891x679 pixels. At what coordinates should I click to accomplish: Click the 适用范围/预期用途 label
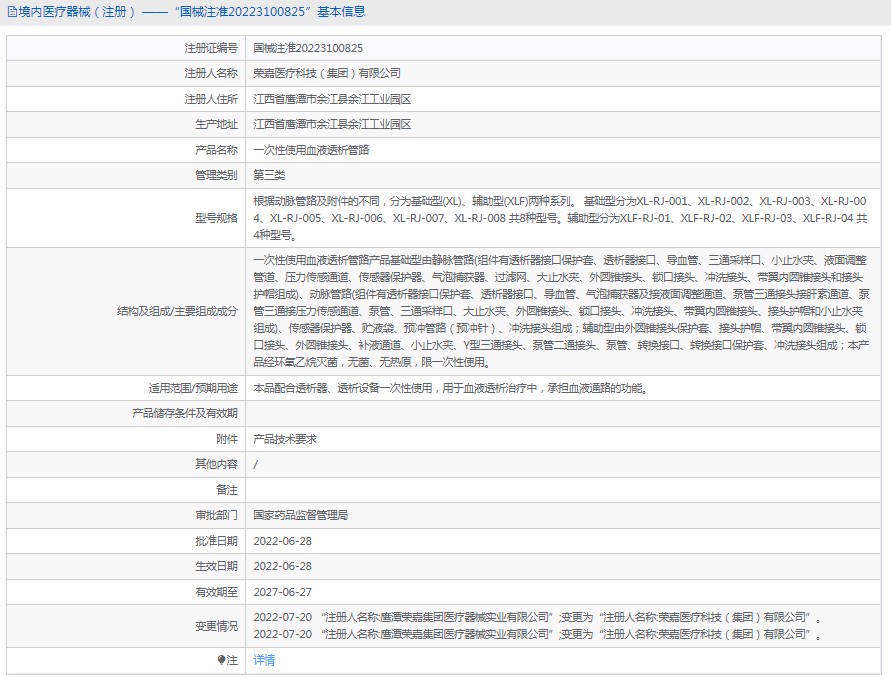click(193, 388)
